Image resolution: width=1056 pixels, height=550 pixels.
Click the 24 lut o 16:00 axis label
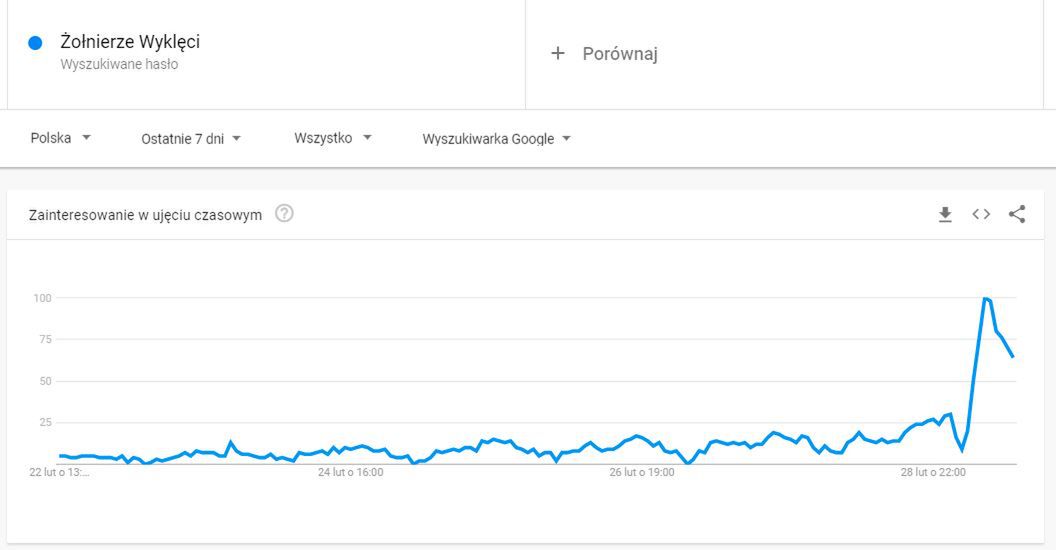pyautogui.click(x=351, y=473)
